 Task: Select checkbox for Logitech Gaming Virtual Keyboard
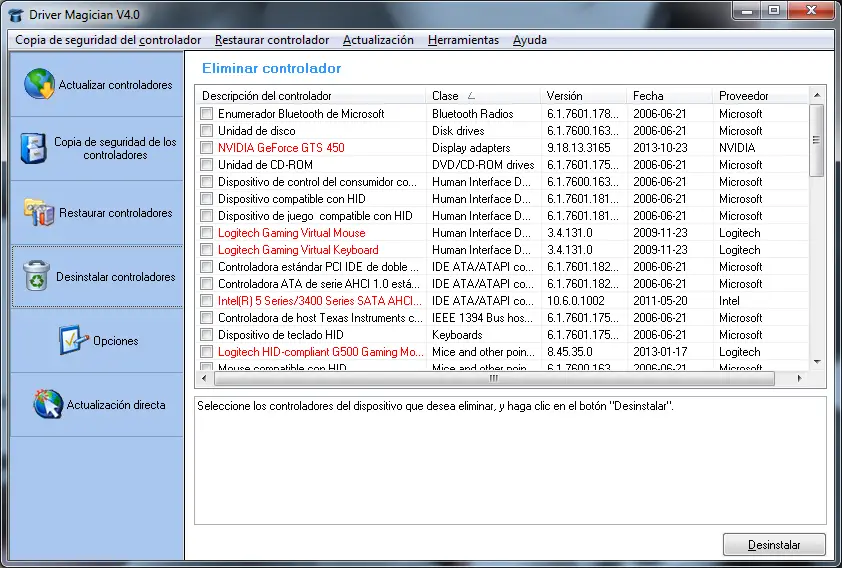tap(206, 250)
